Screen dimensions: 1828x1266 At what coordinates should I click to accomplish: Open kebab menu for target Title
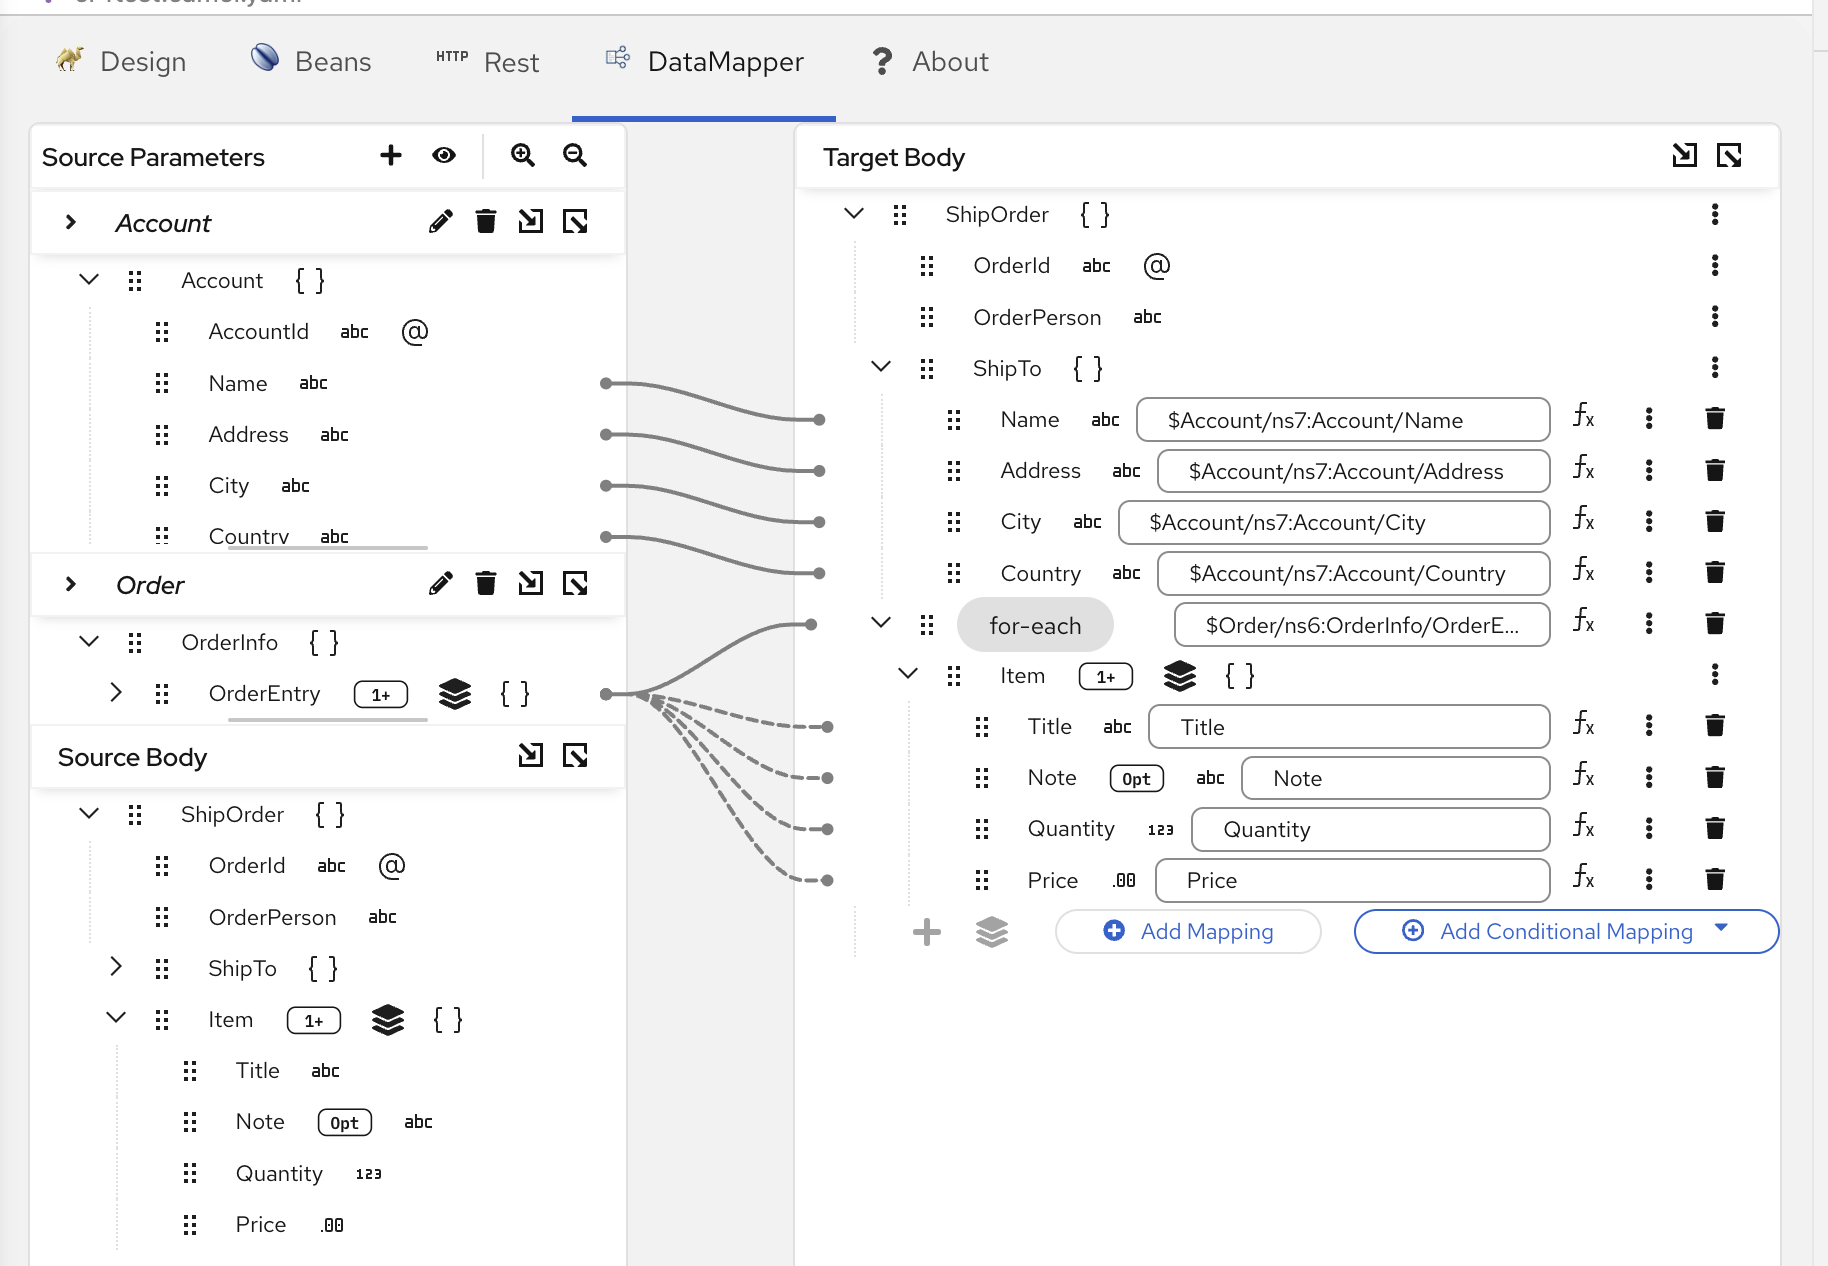[1649, 725]
